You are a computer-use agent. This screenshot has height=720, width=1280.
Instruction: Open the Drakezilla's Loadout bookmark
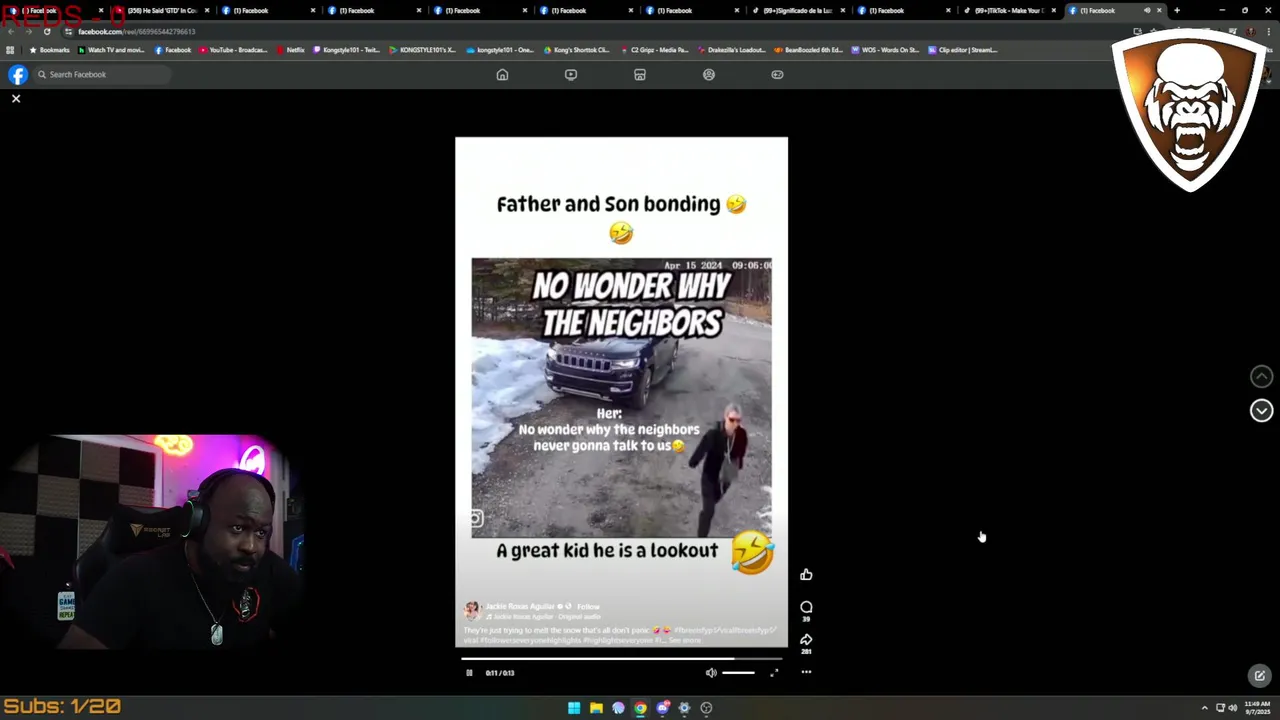(731, 50)
